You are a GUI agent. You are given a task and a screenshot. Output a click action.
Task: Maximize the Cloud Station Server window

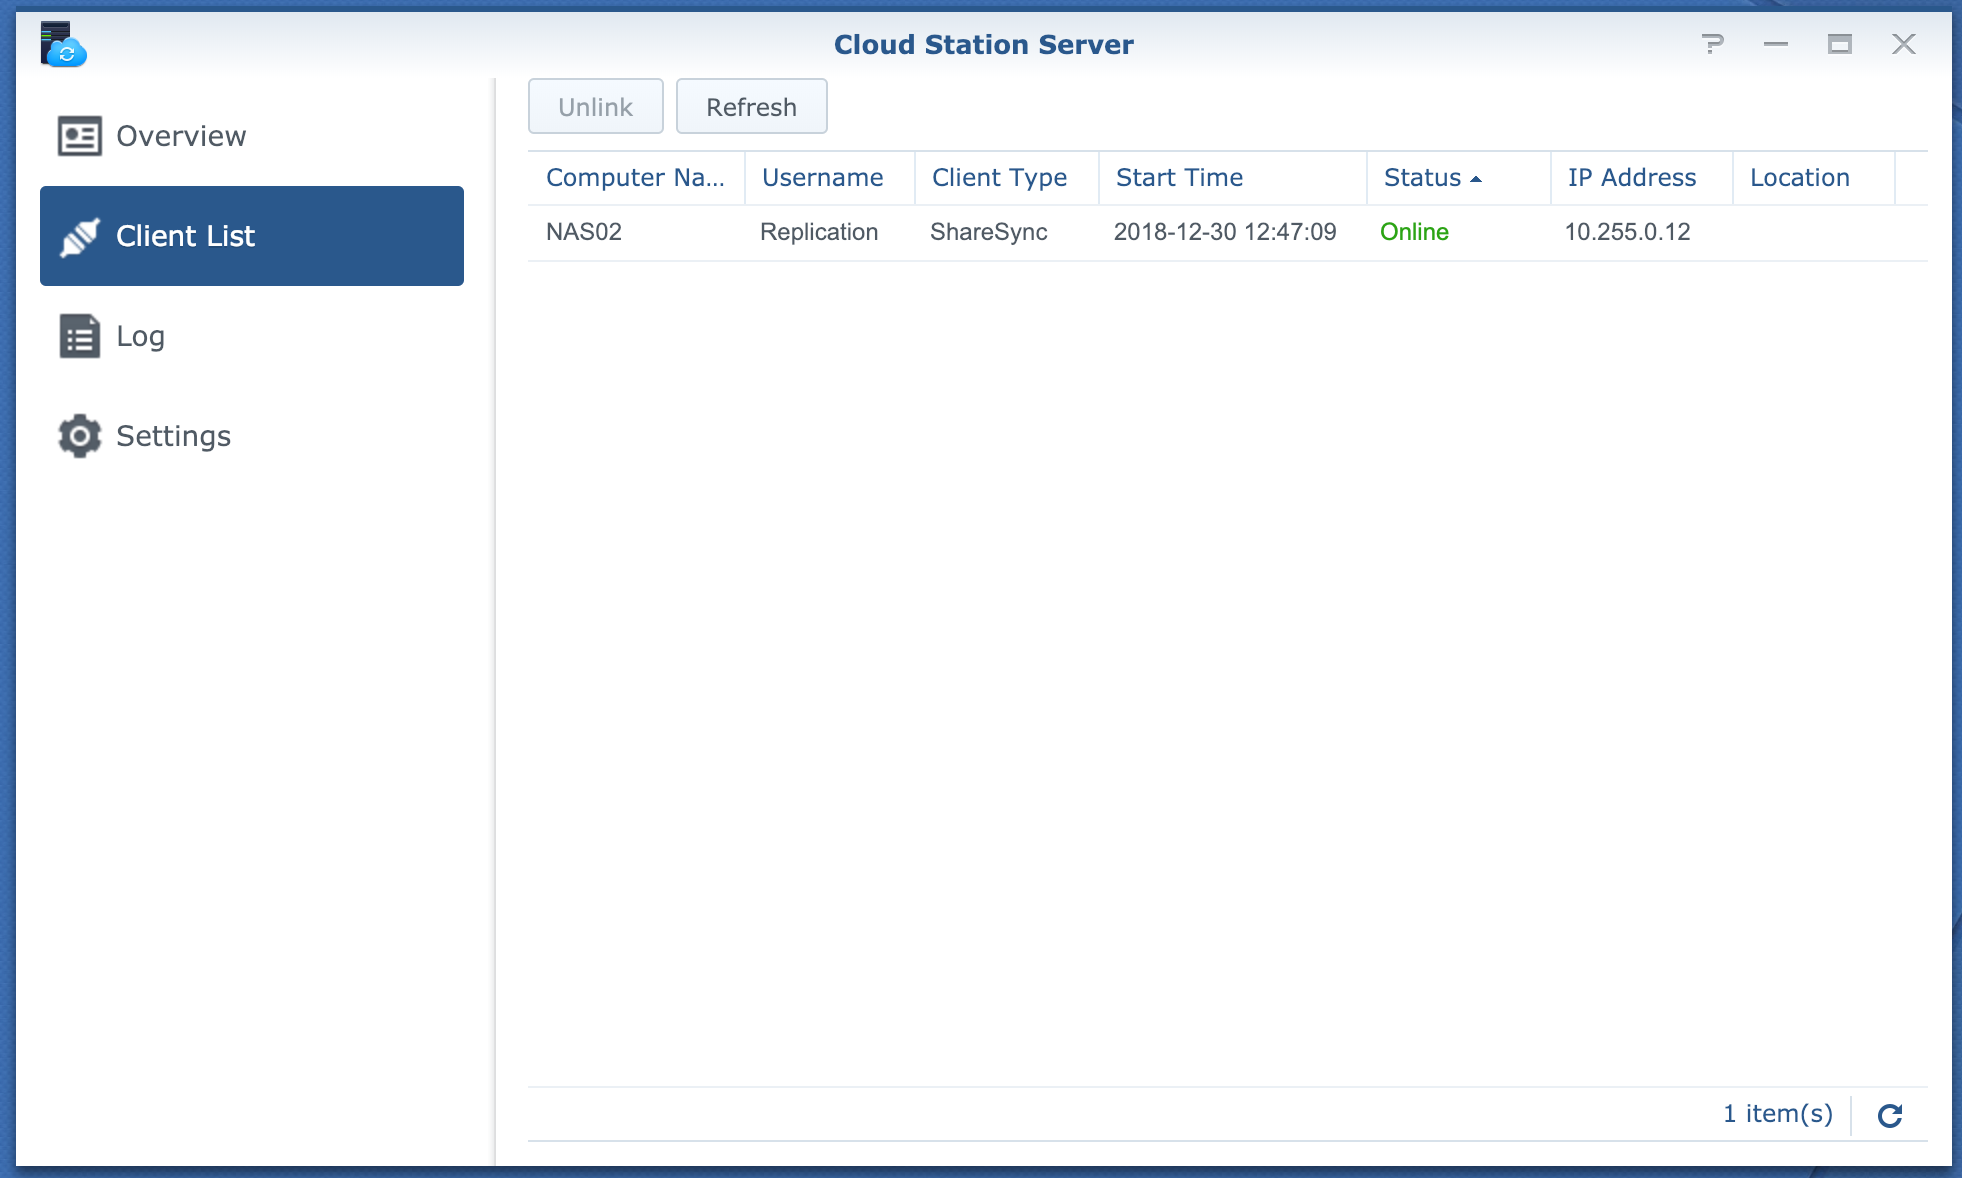[x=1840, y=44]
